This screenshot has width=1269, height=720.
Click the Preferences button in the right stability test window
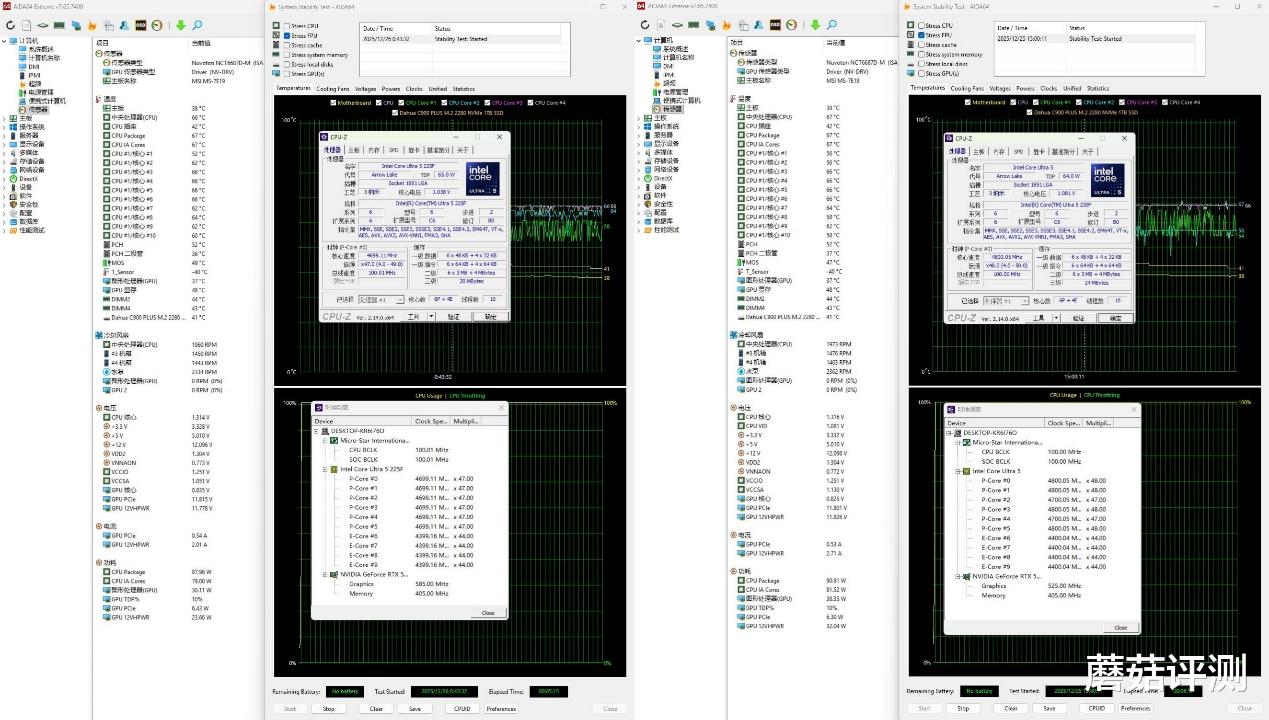pos(1135,708)
